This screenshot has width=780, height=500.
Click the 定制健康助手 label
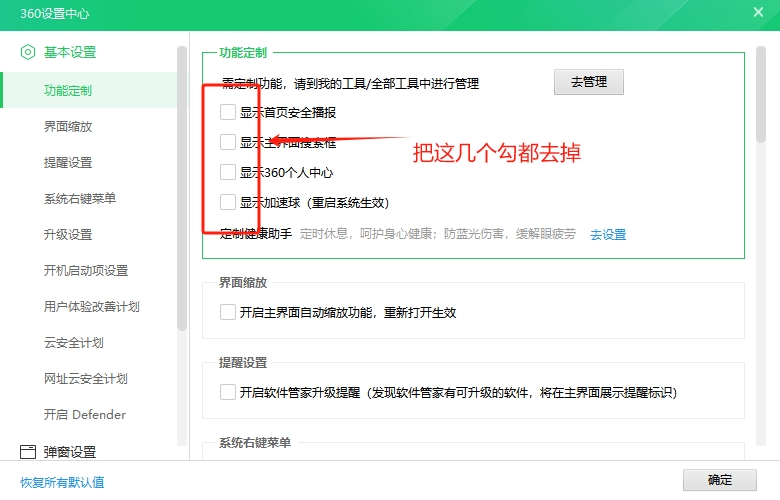click(x=256, y=233)
